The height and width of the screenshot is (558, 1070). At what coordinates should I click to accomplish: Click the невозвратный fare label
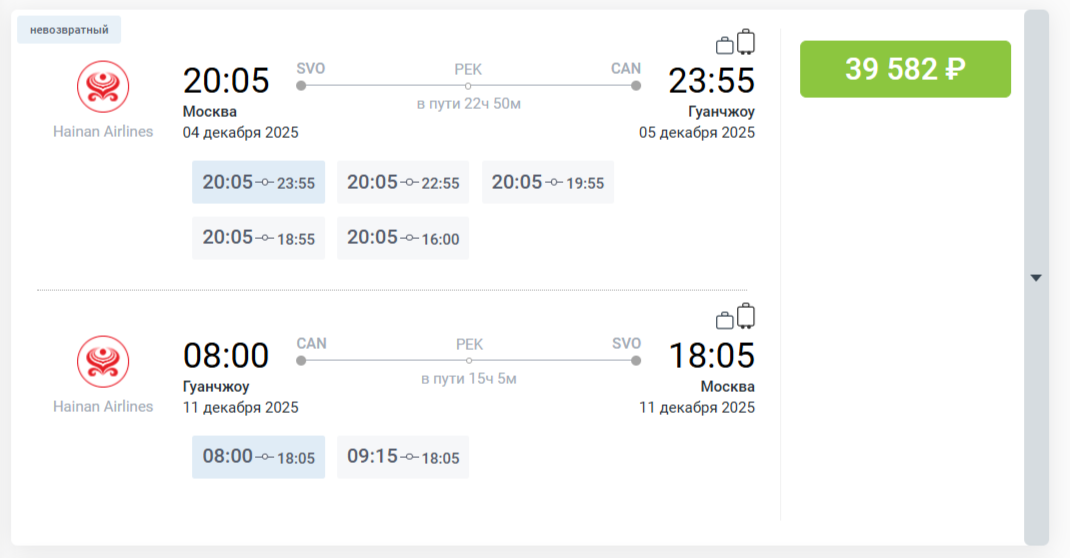point(69,30)
